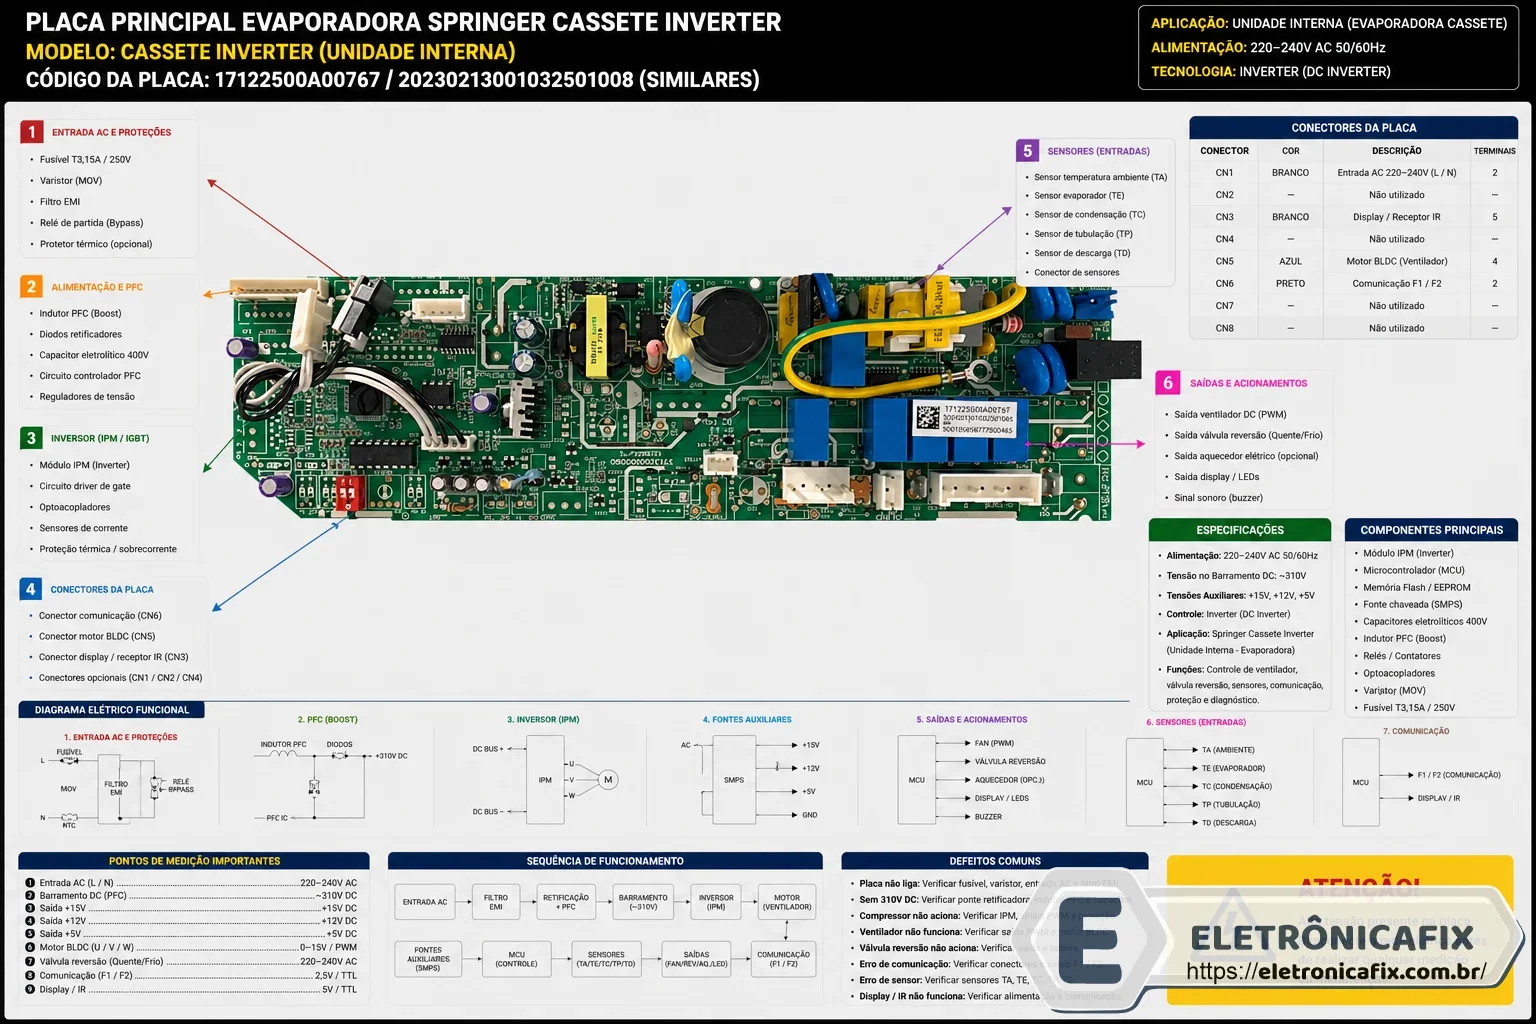The width and height of the screenshot is (1536, 1024).
Task: Click the TERMINAIS column header
Action: pos(1494,151)
